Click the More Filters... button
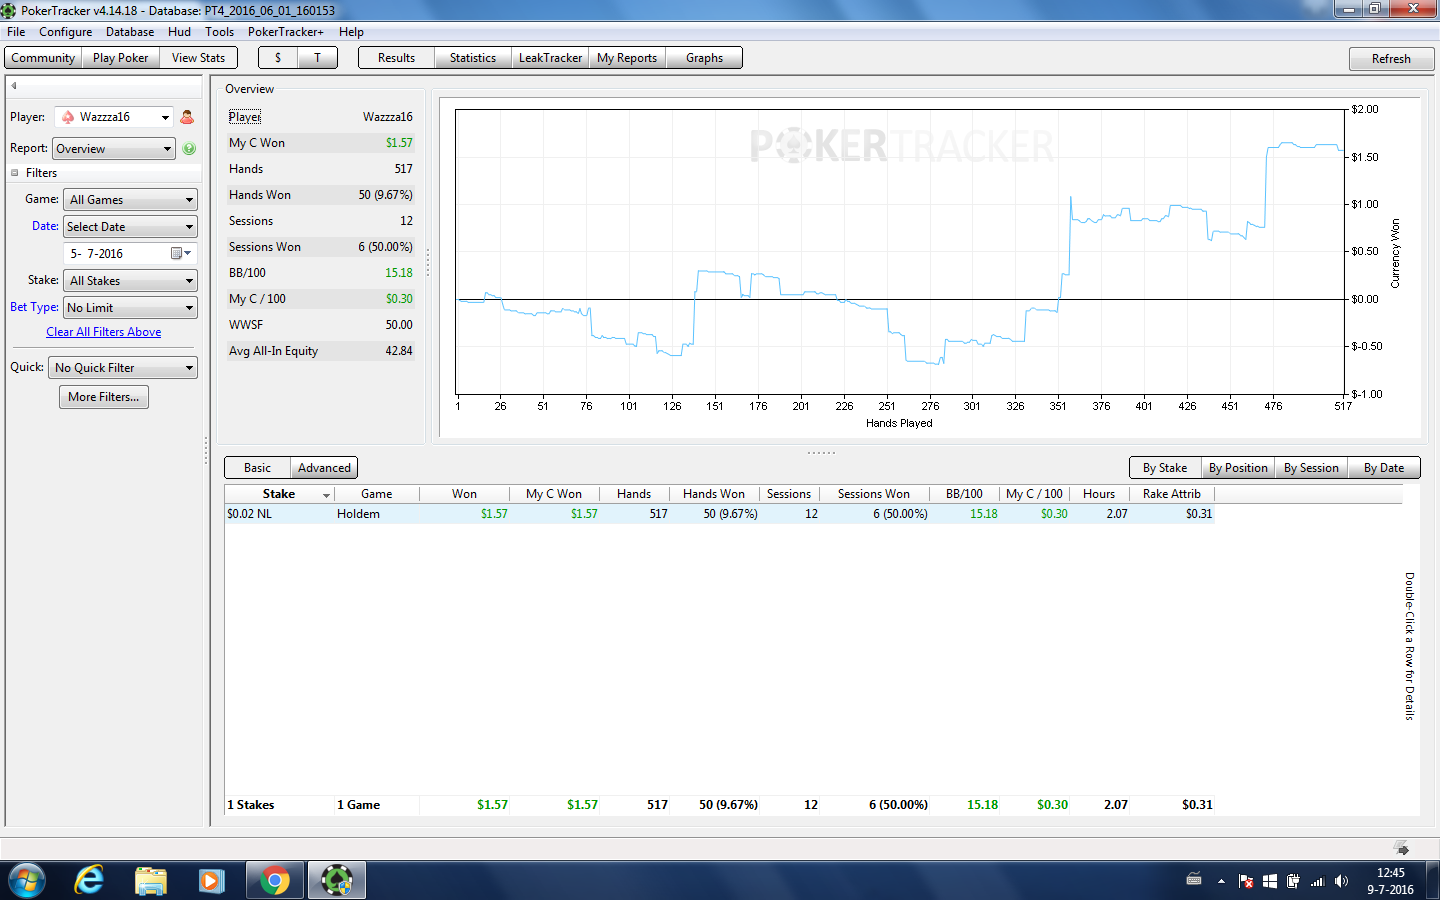1440x900 pixels. (x=104, y=397)
